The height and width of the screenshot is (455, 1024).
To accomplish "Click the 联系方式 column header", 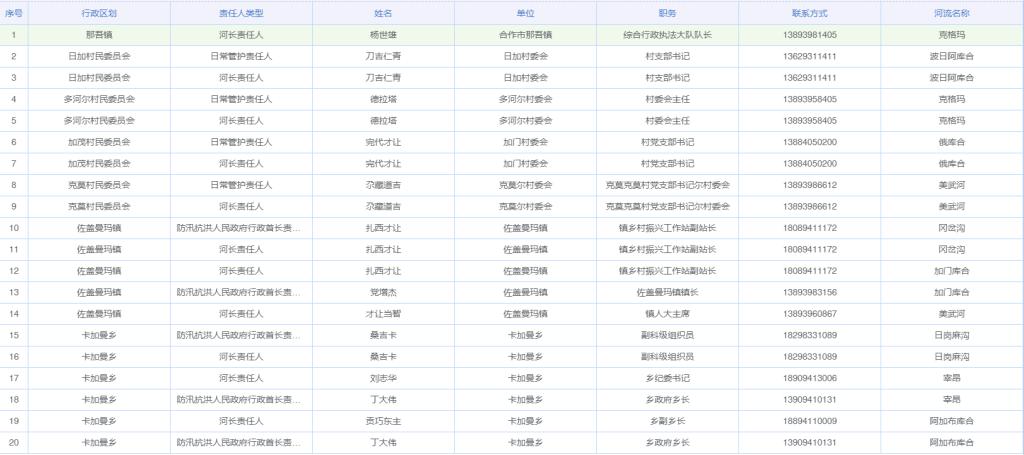I will 809,13.
